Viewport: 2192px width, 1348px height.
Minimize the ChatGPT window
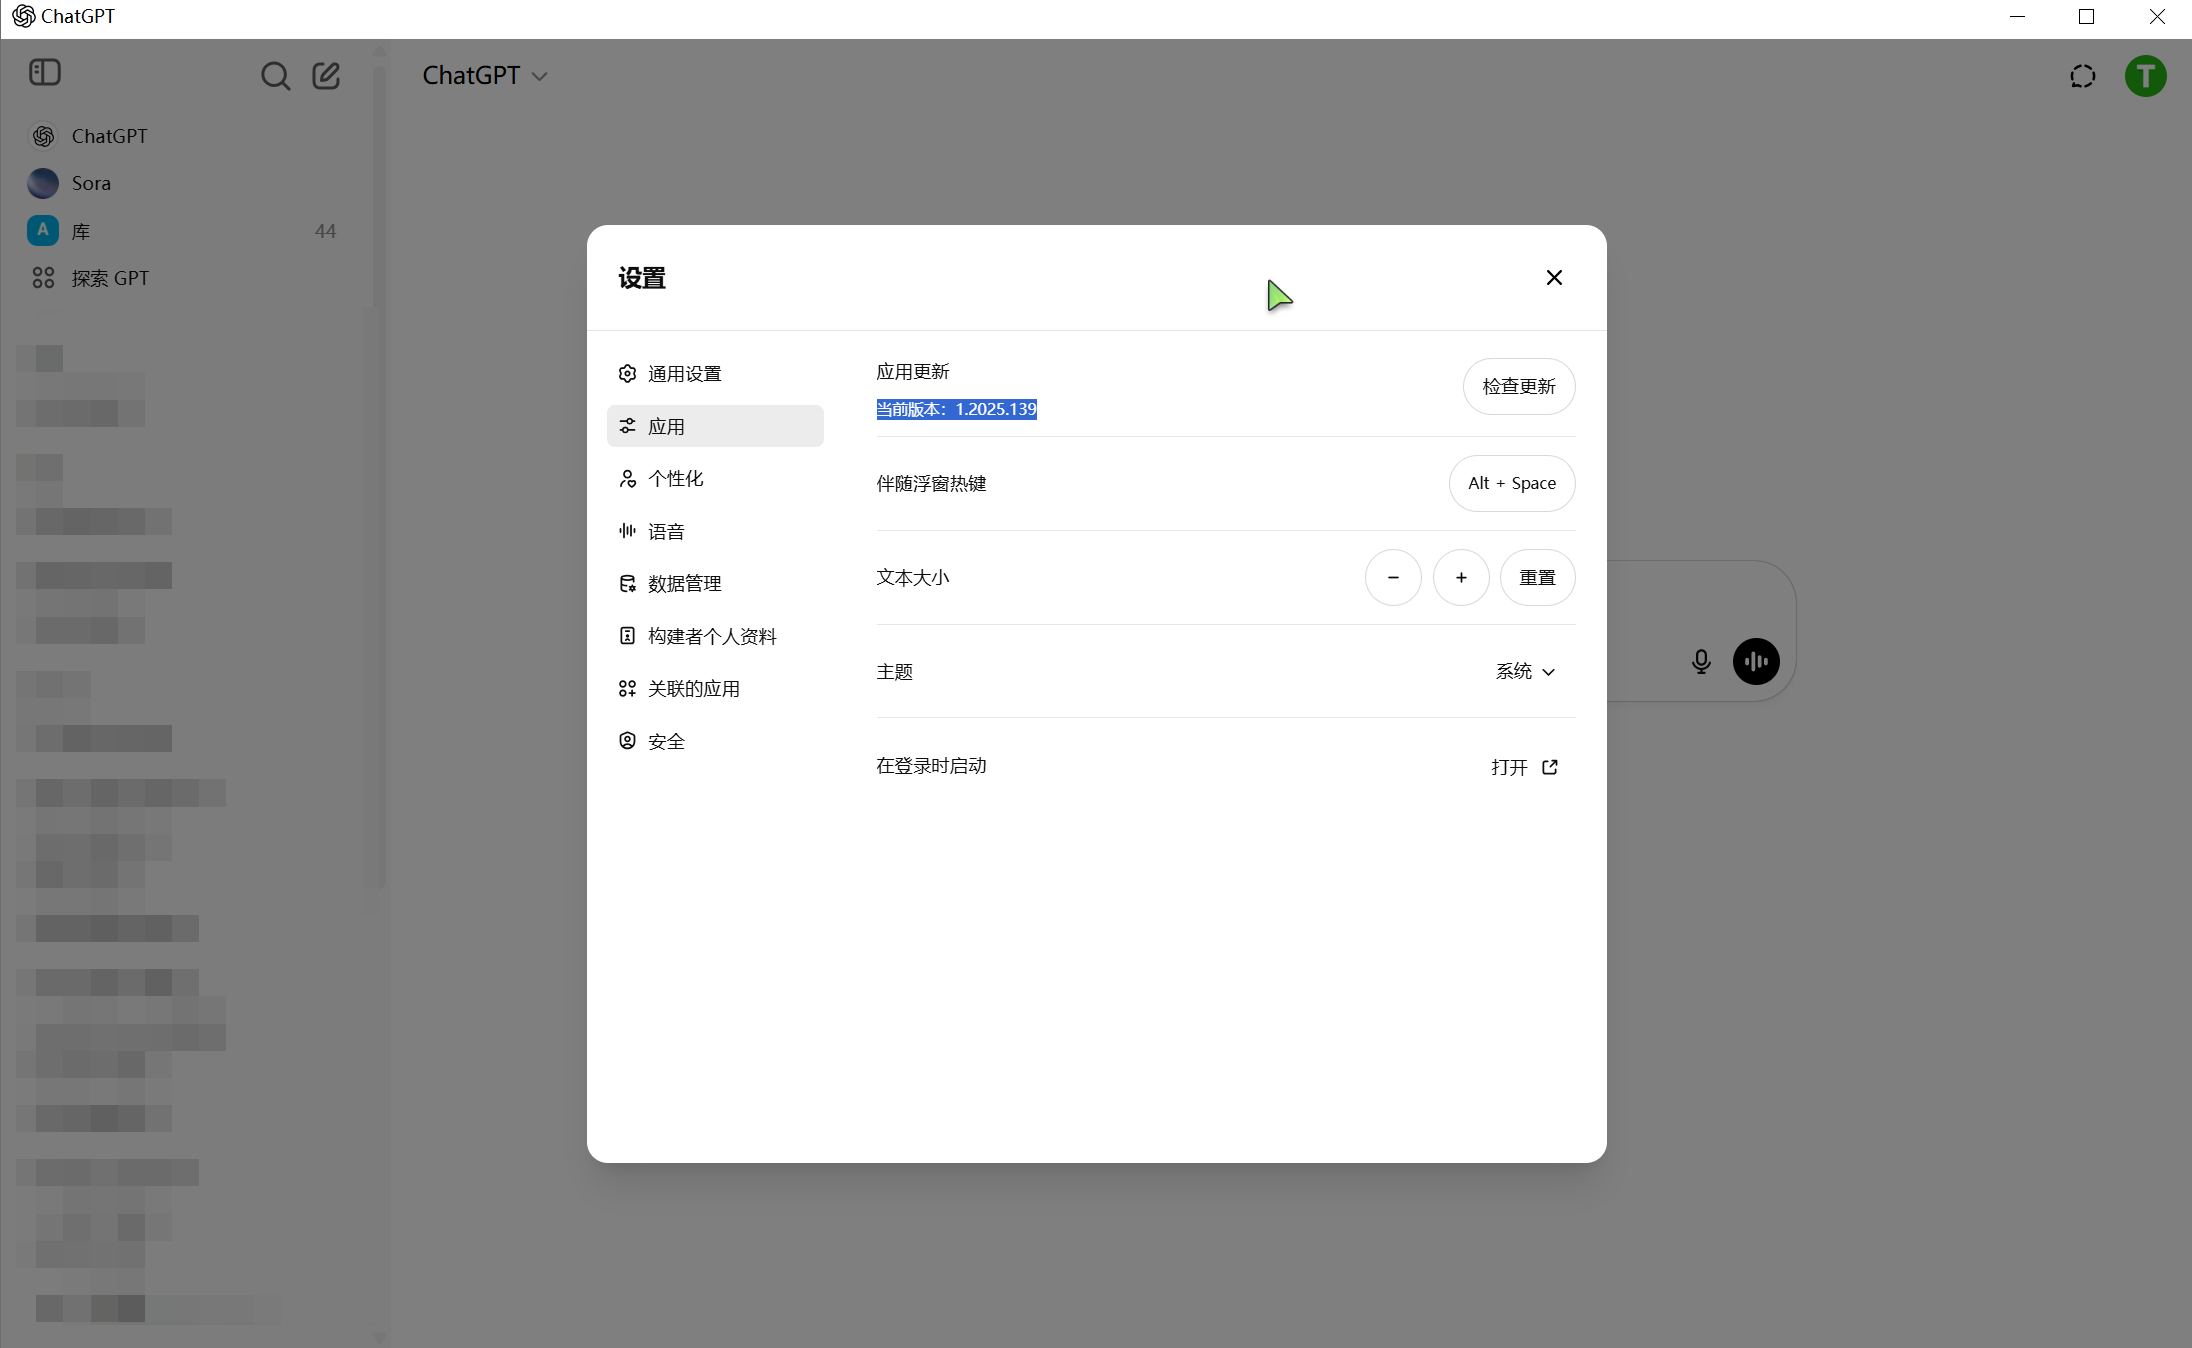[2017, 17]
